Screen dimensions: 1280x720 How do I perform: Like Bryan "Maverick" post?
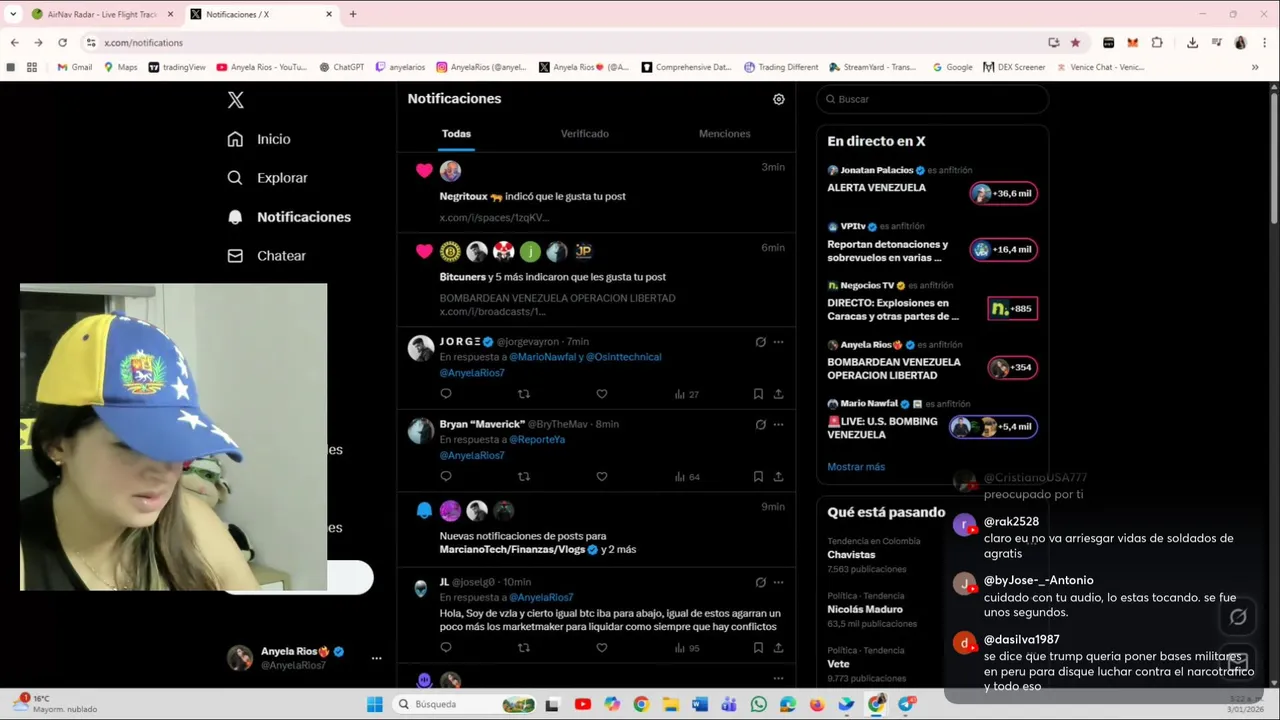coord(601,477)
